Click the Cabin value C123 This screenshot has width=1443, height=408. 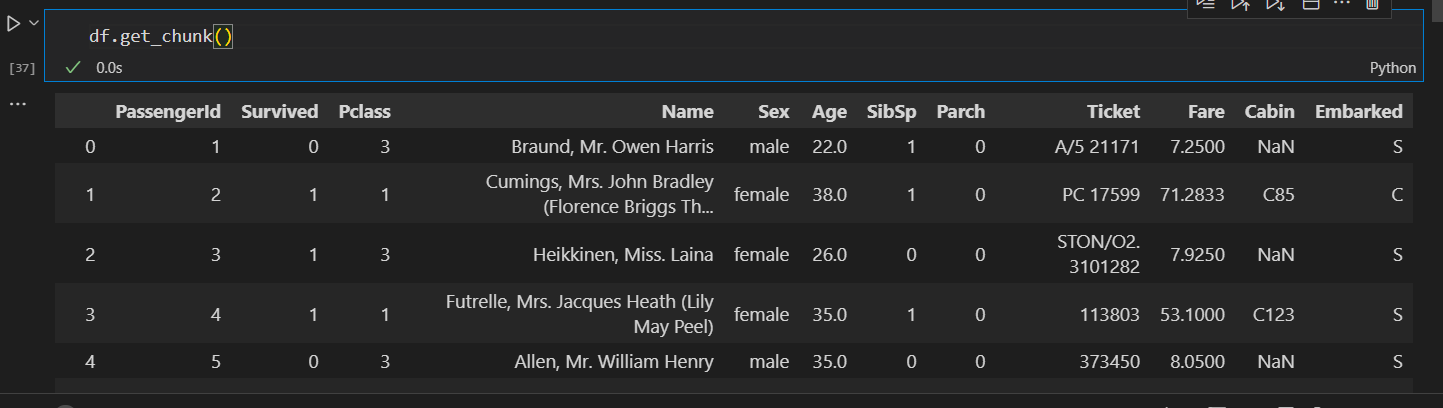point(1273,315)
